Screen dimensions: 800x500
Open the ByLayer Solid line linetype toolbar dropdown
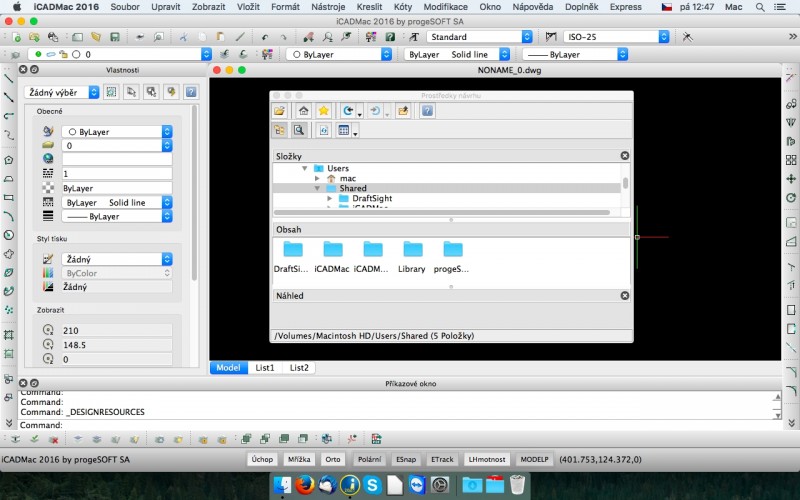(457, 54)
